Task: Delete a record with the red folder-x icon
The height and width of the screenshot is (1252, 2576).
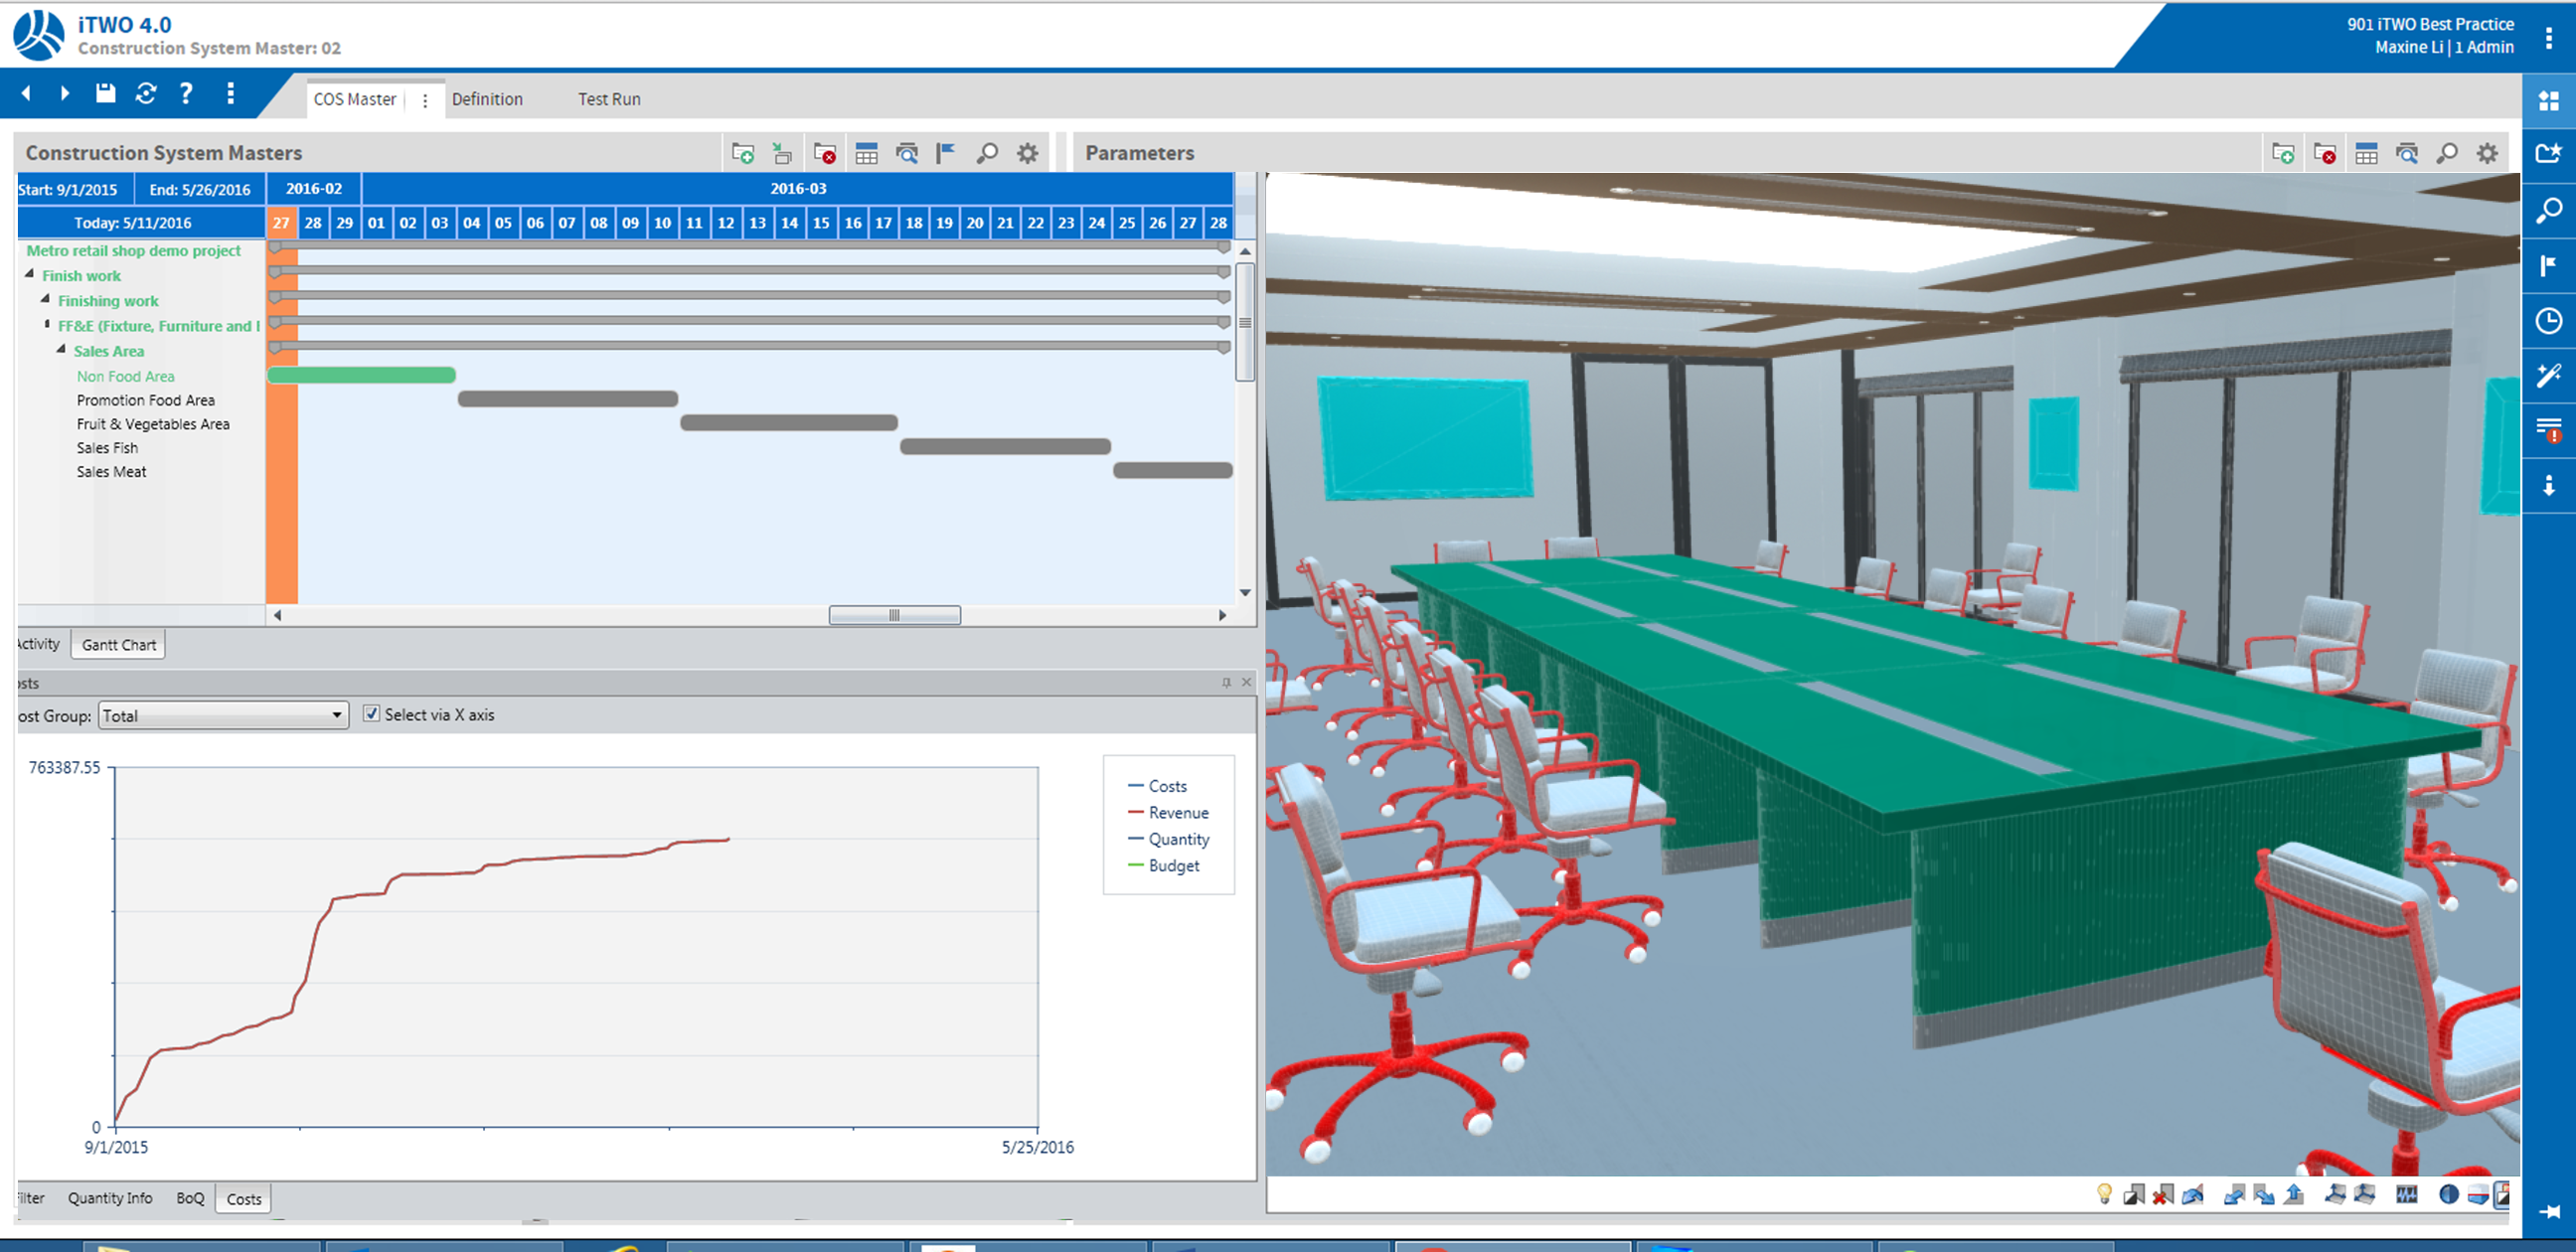Action: [x=826, y=153]
